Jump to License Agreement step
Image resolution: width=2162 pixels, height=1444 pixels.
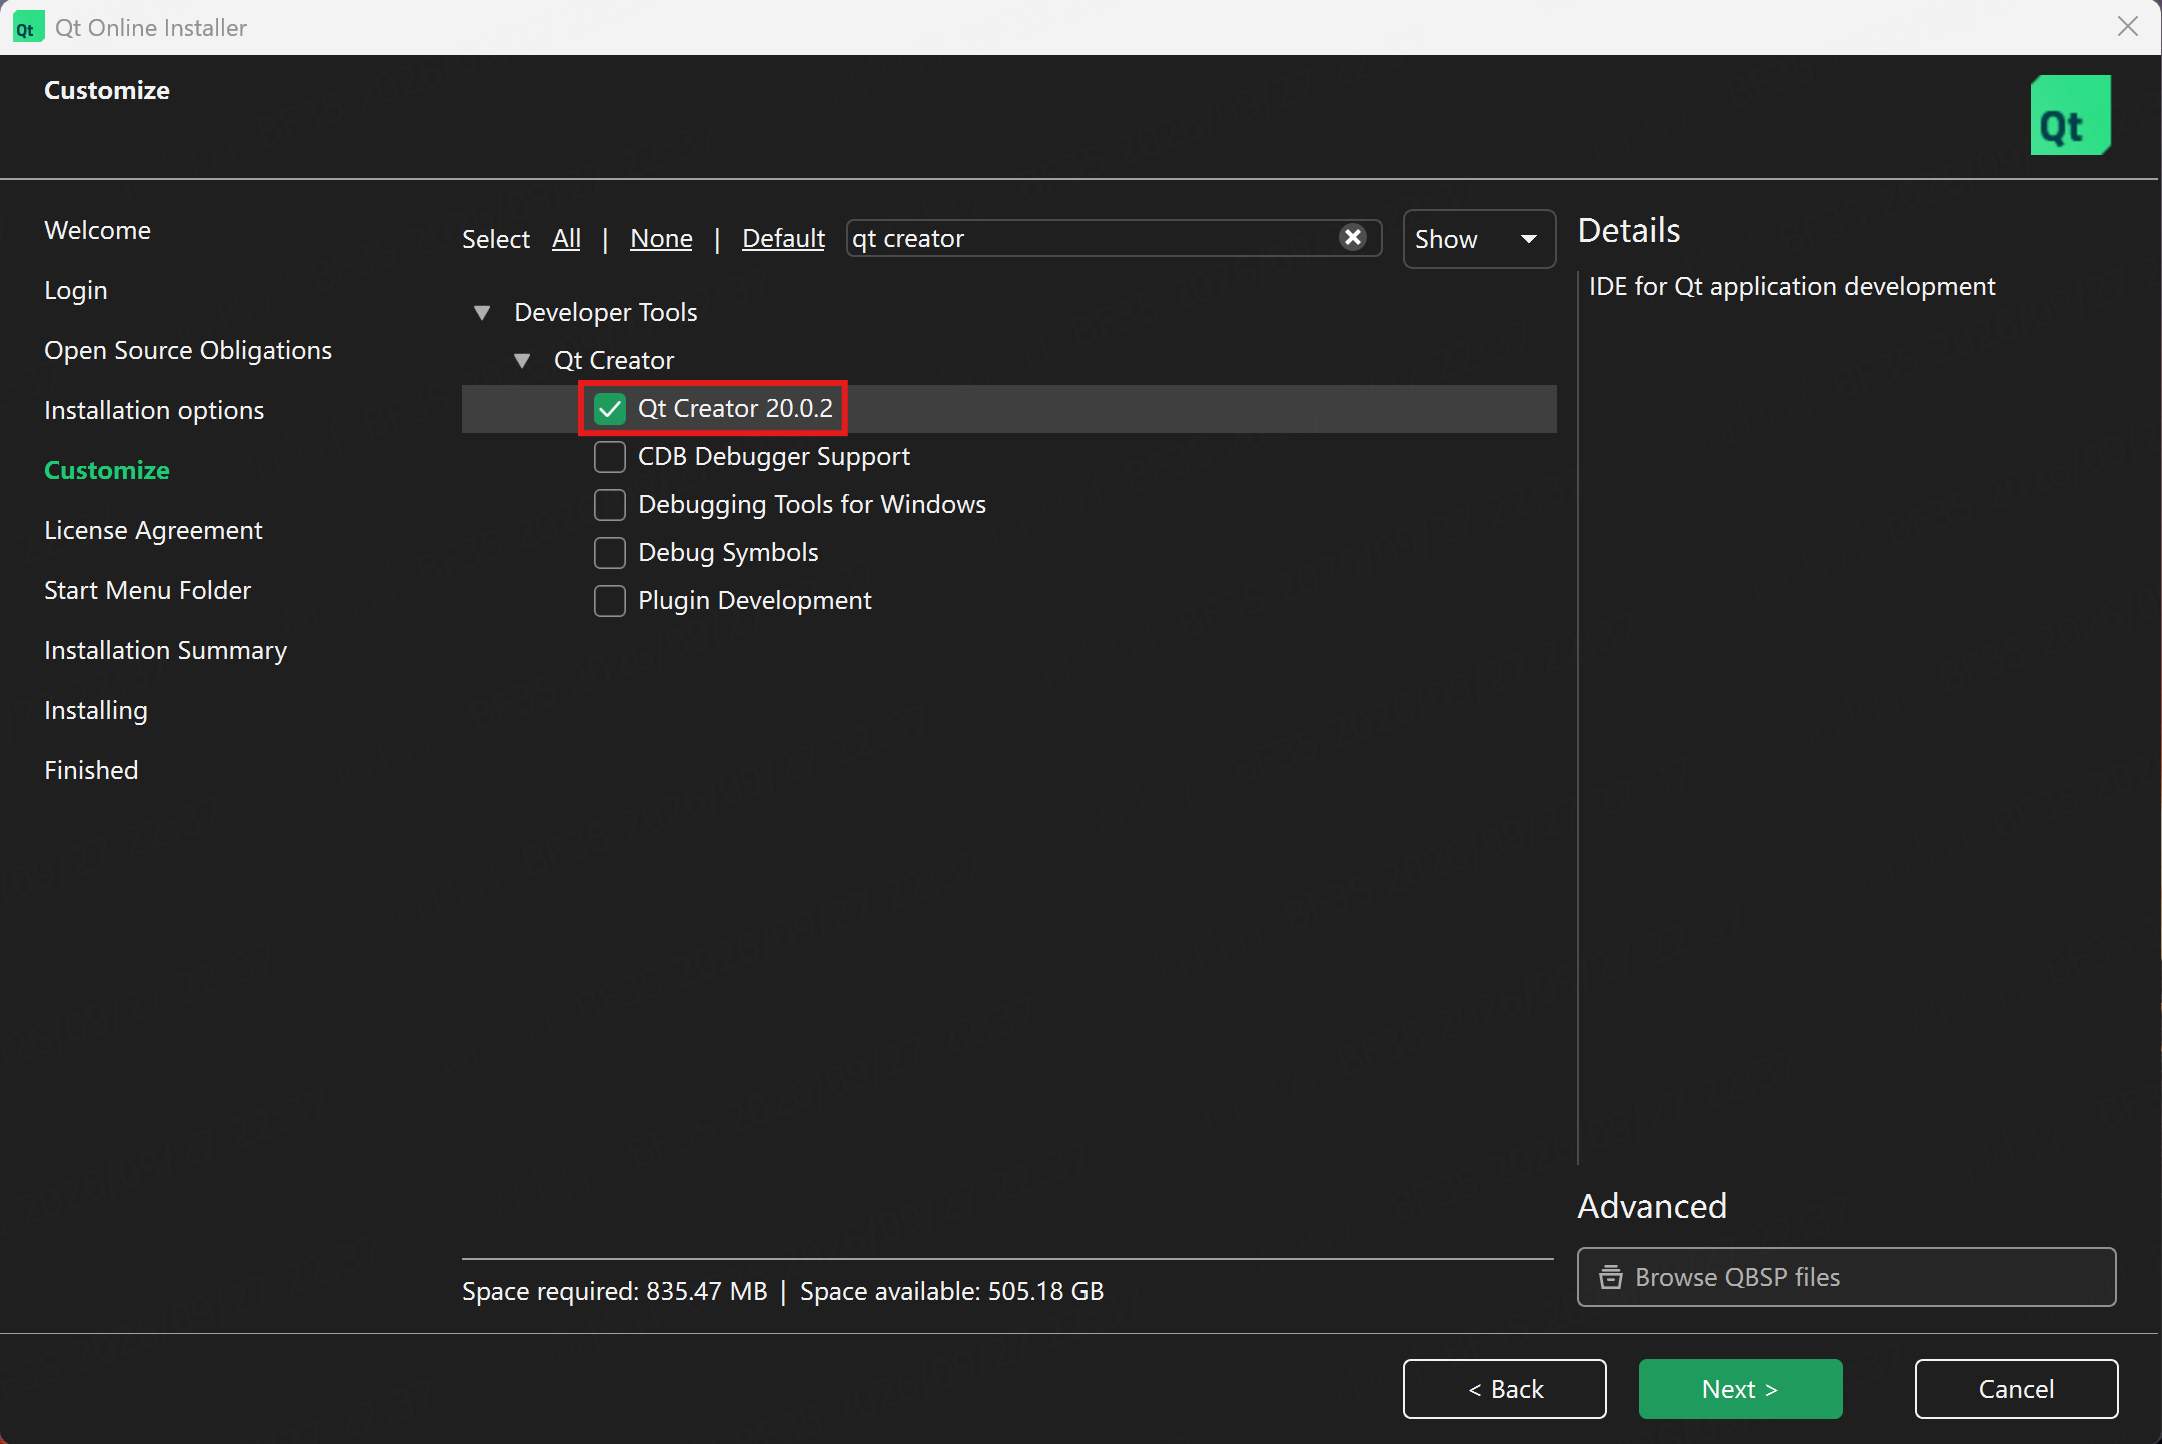pos(153,530)
